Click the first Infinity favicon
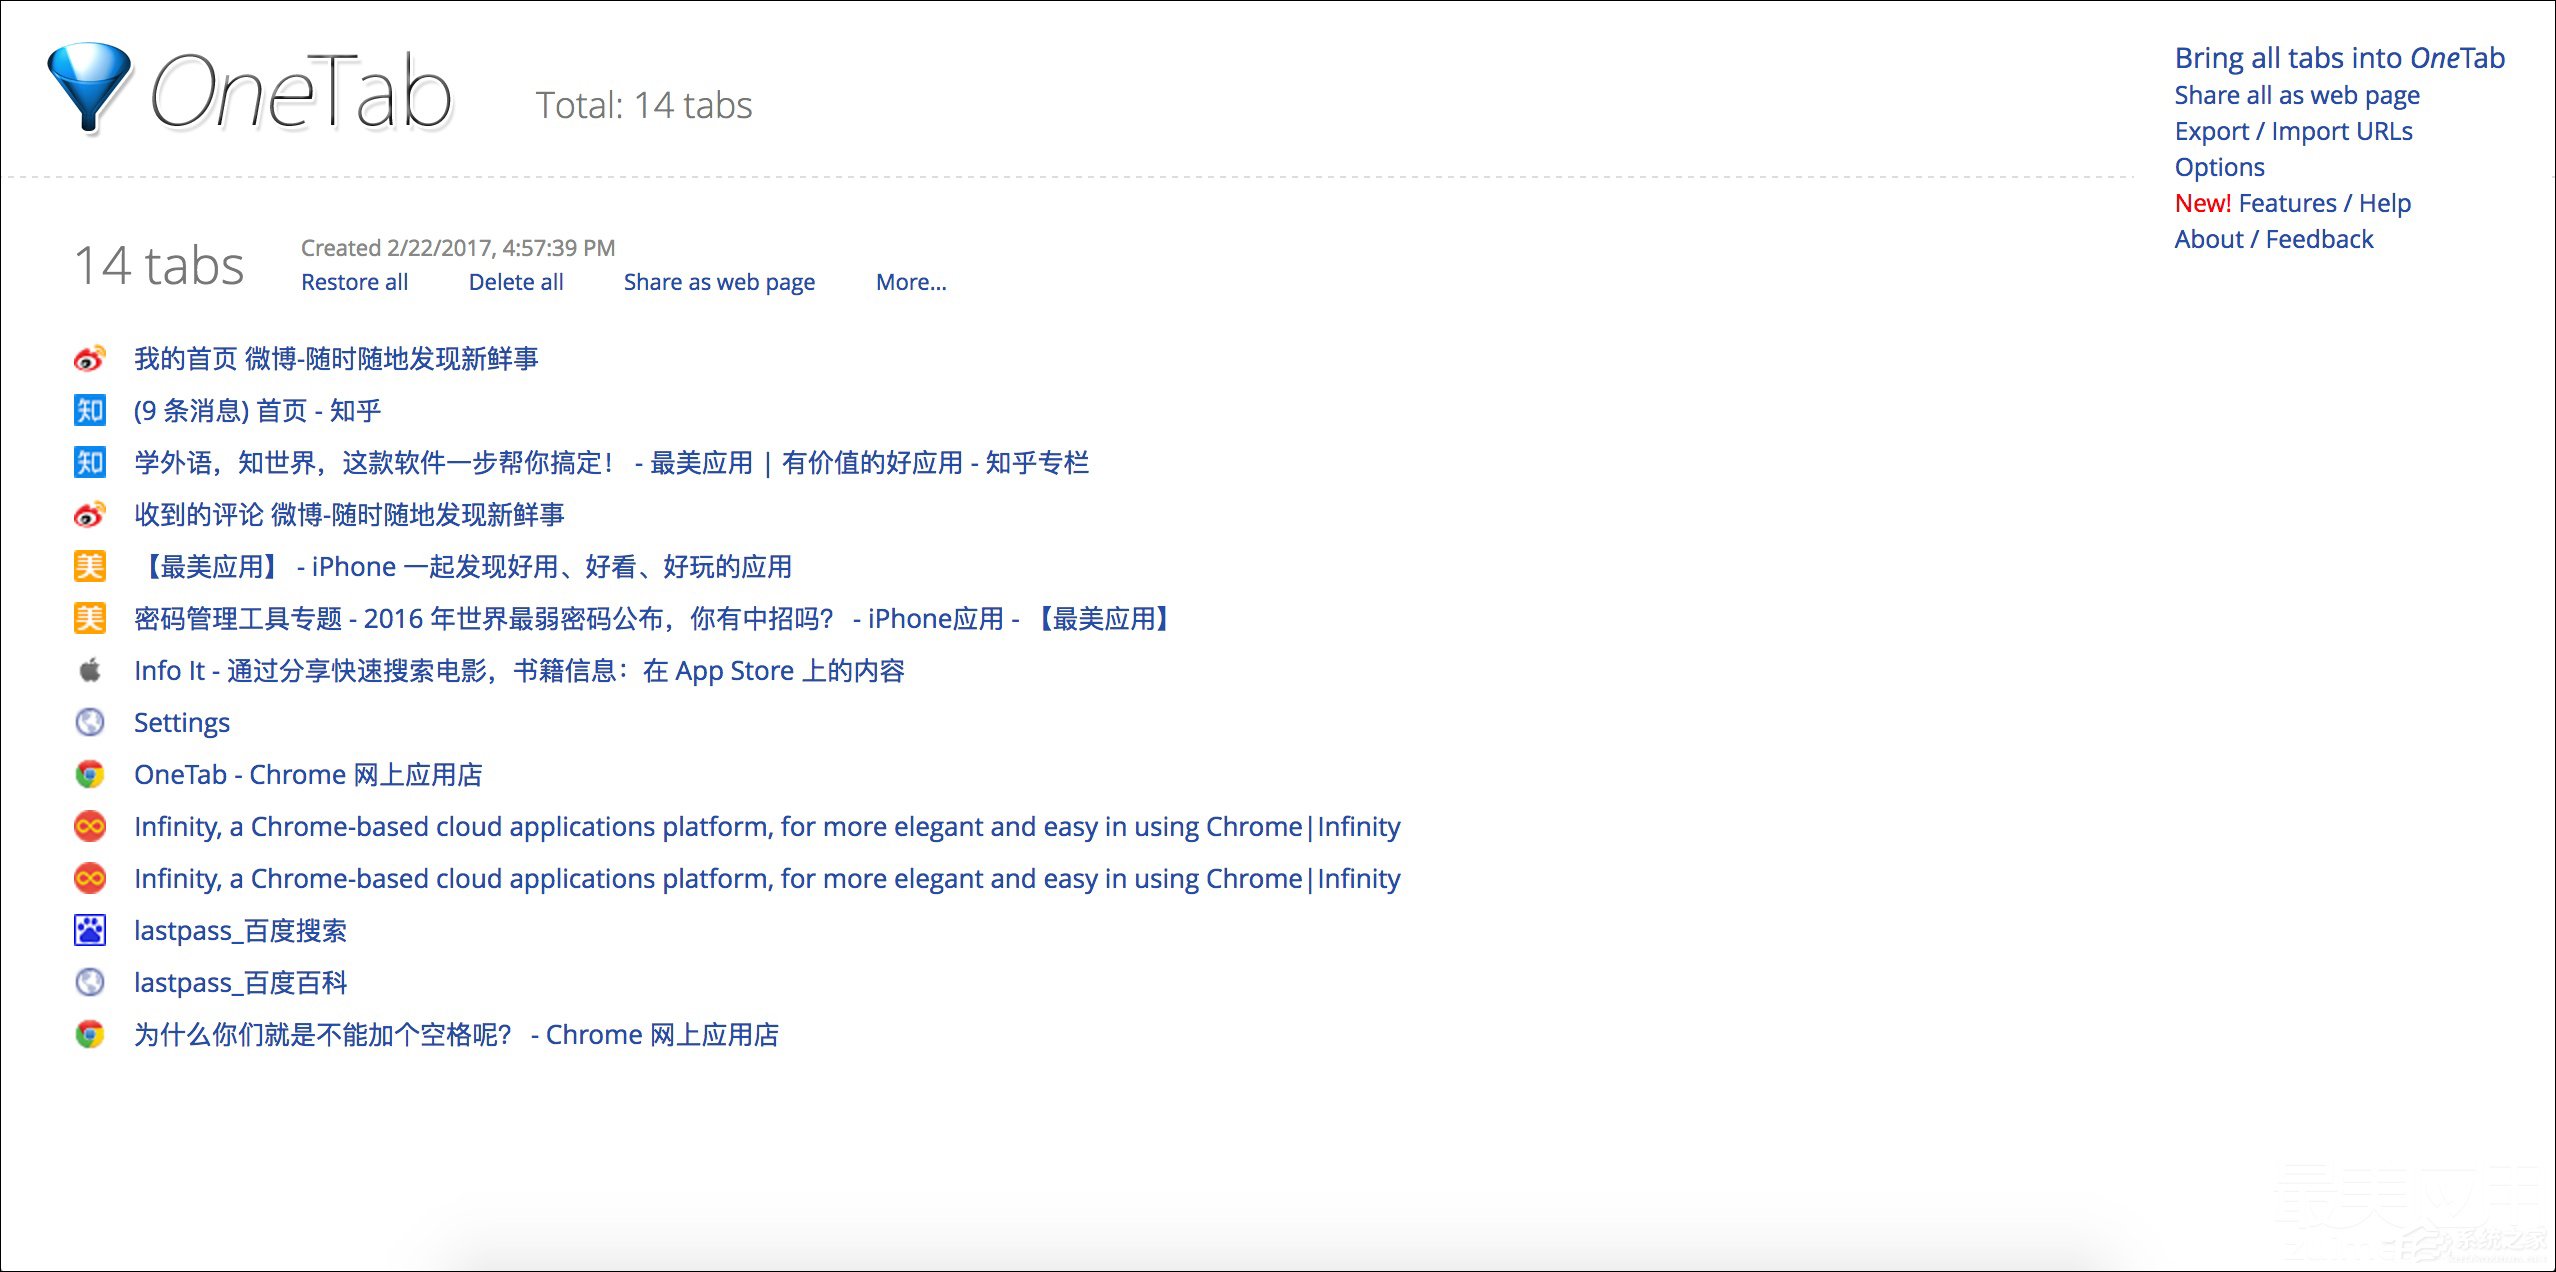 (x=90, y=827)
